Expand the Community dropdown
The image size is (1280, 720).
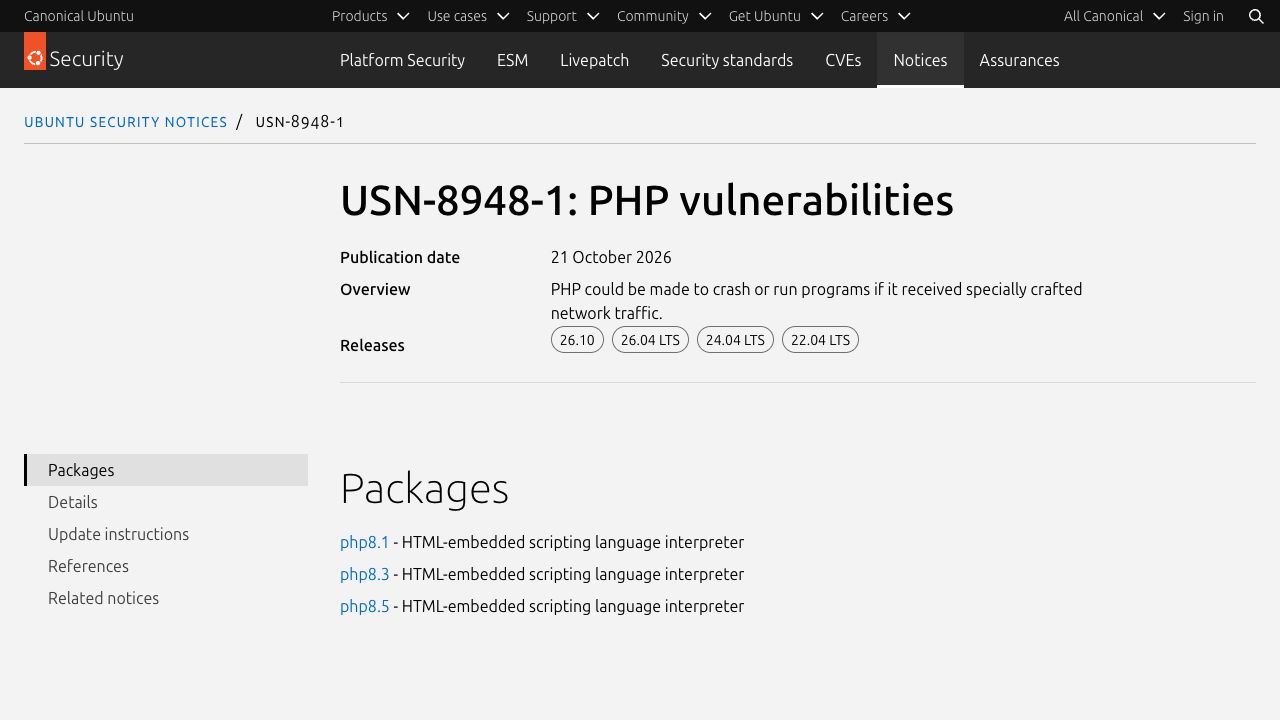click(x=664, y=16)
